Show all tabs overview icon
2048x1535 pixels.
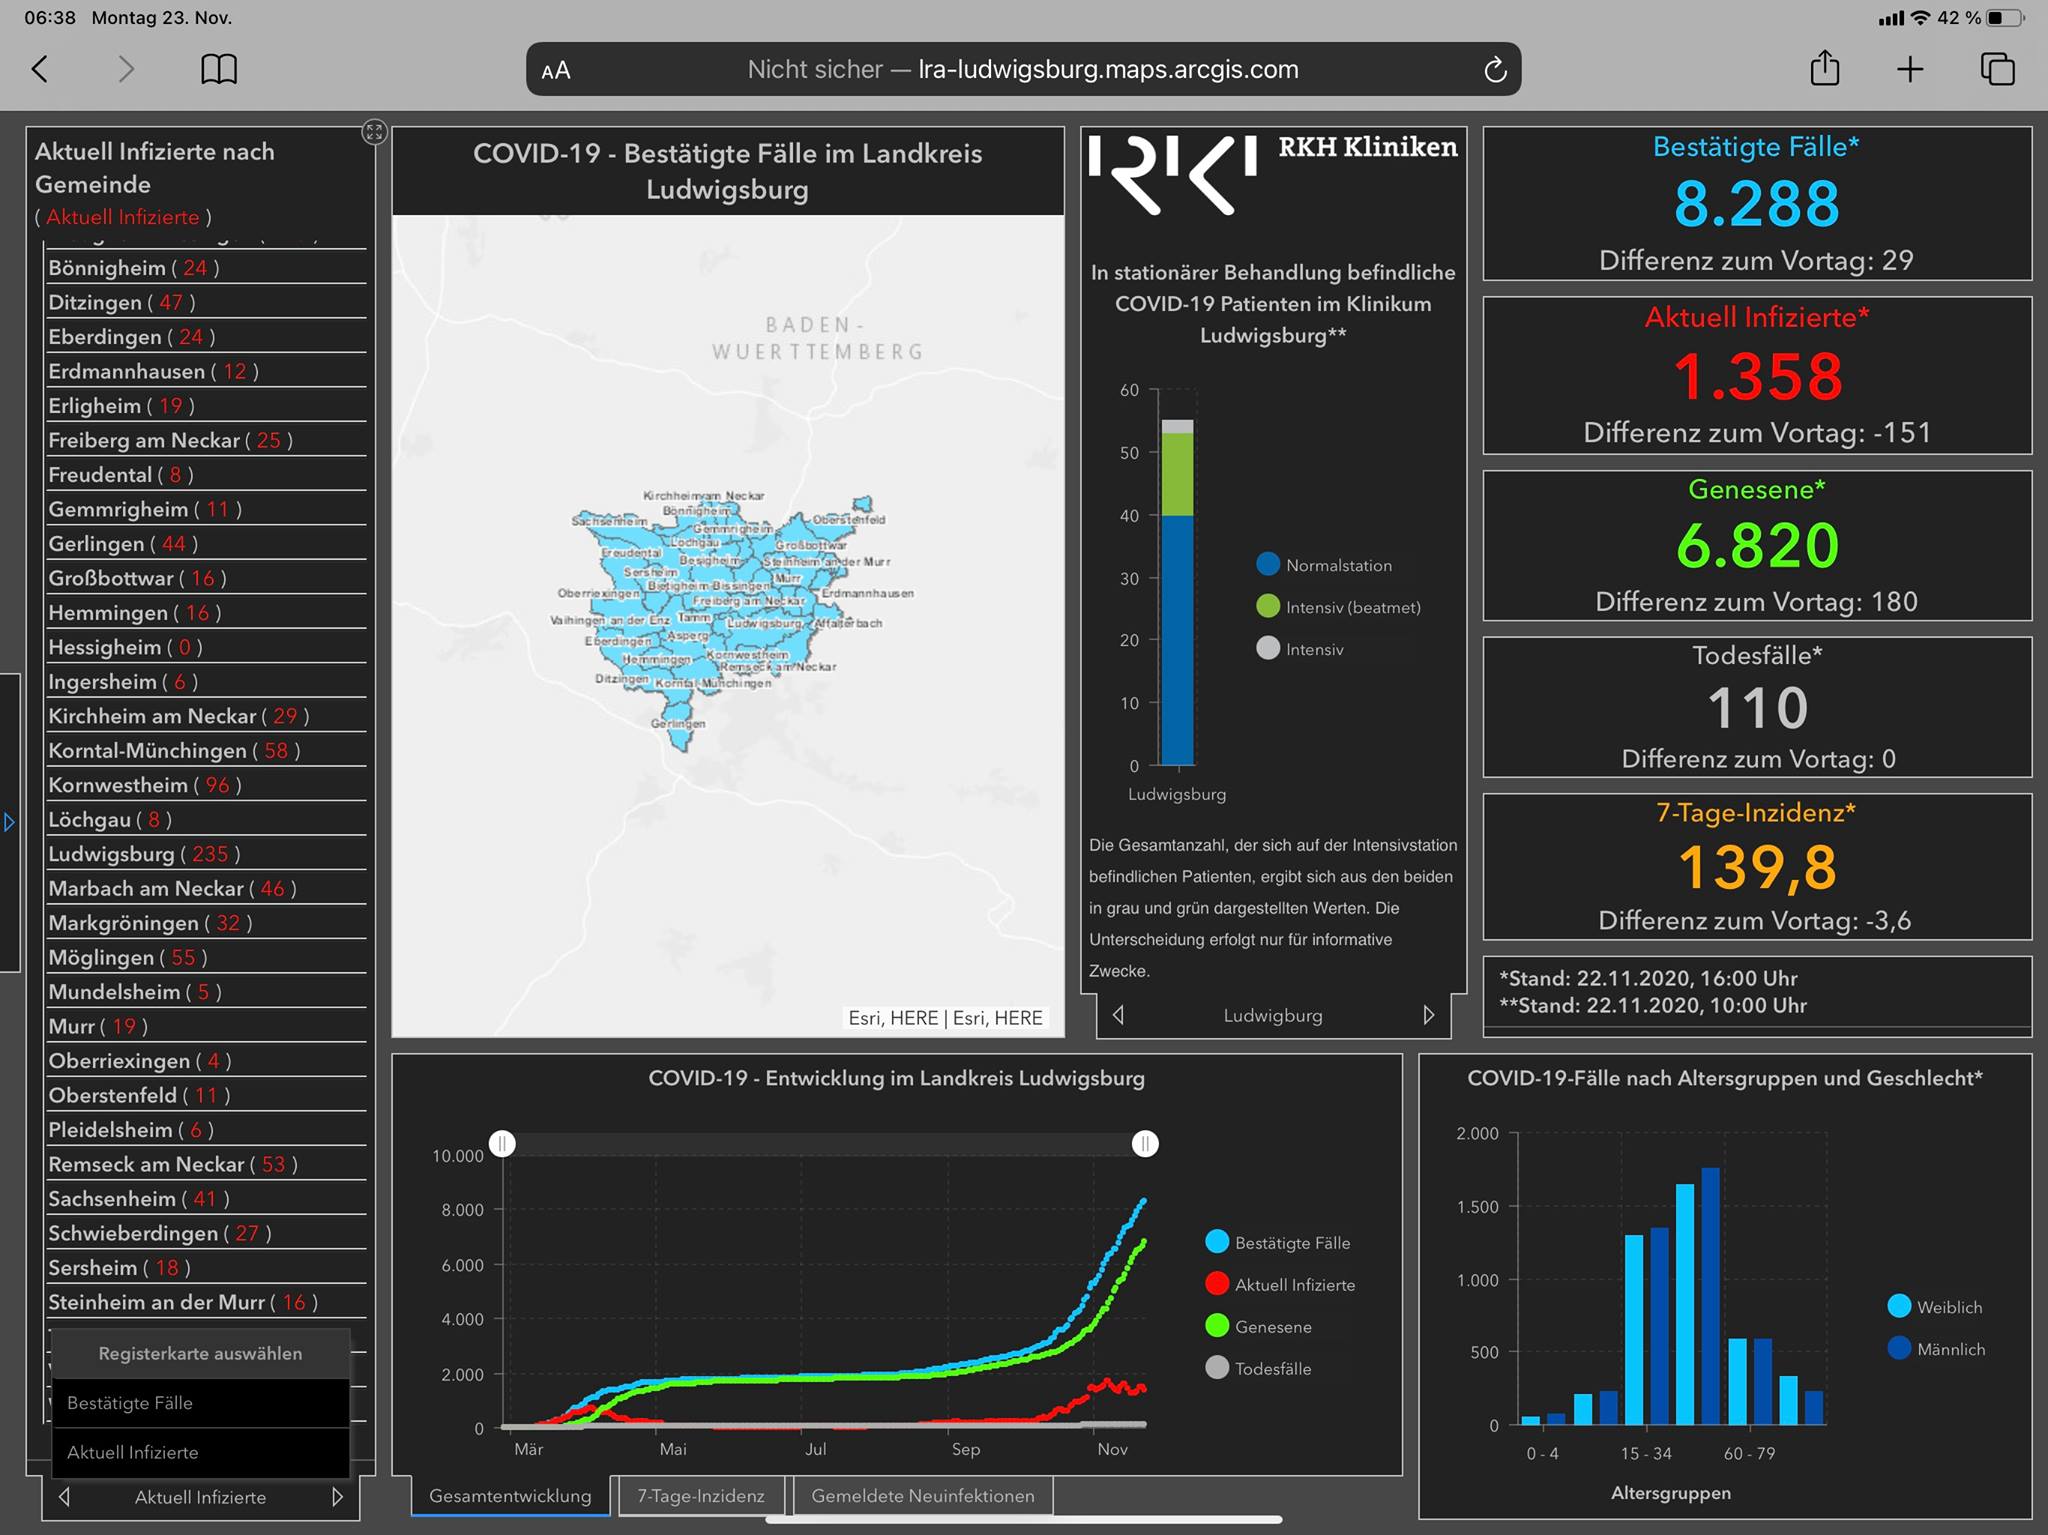pyautogui.click(x=1997, y=69)
